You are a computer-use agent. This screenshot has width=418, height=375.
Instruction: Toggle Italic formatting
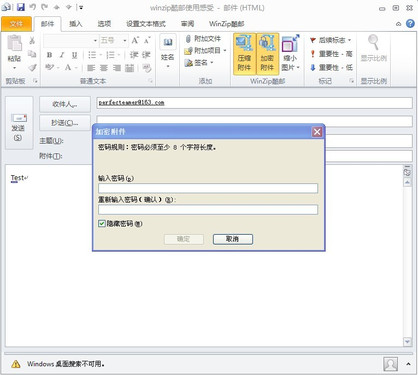(62, 55)
